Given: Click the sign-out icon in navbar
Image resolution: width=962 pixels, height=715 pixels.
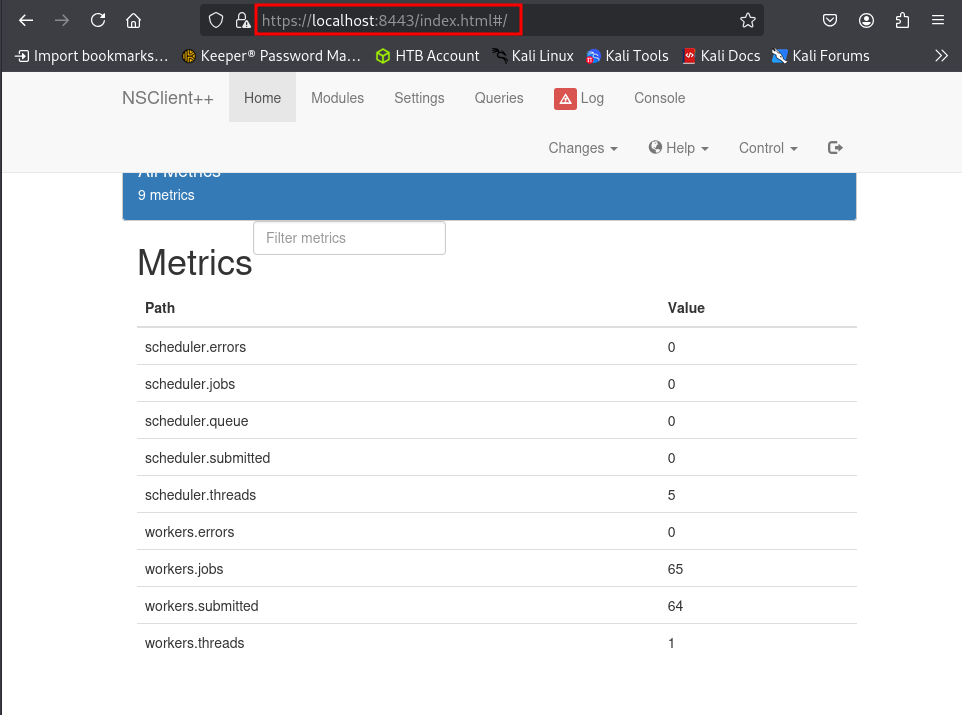Looking at the screenshot, I should [835, 148].
